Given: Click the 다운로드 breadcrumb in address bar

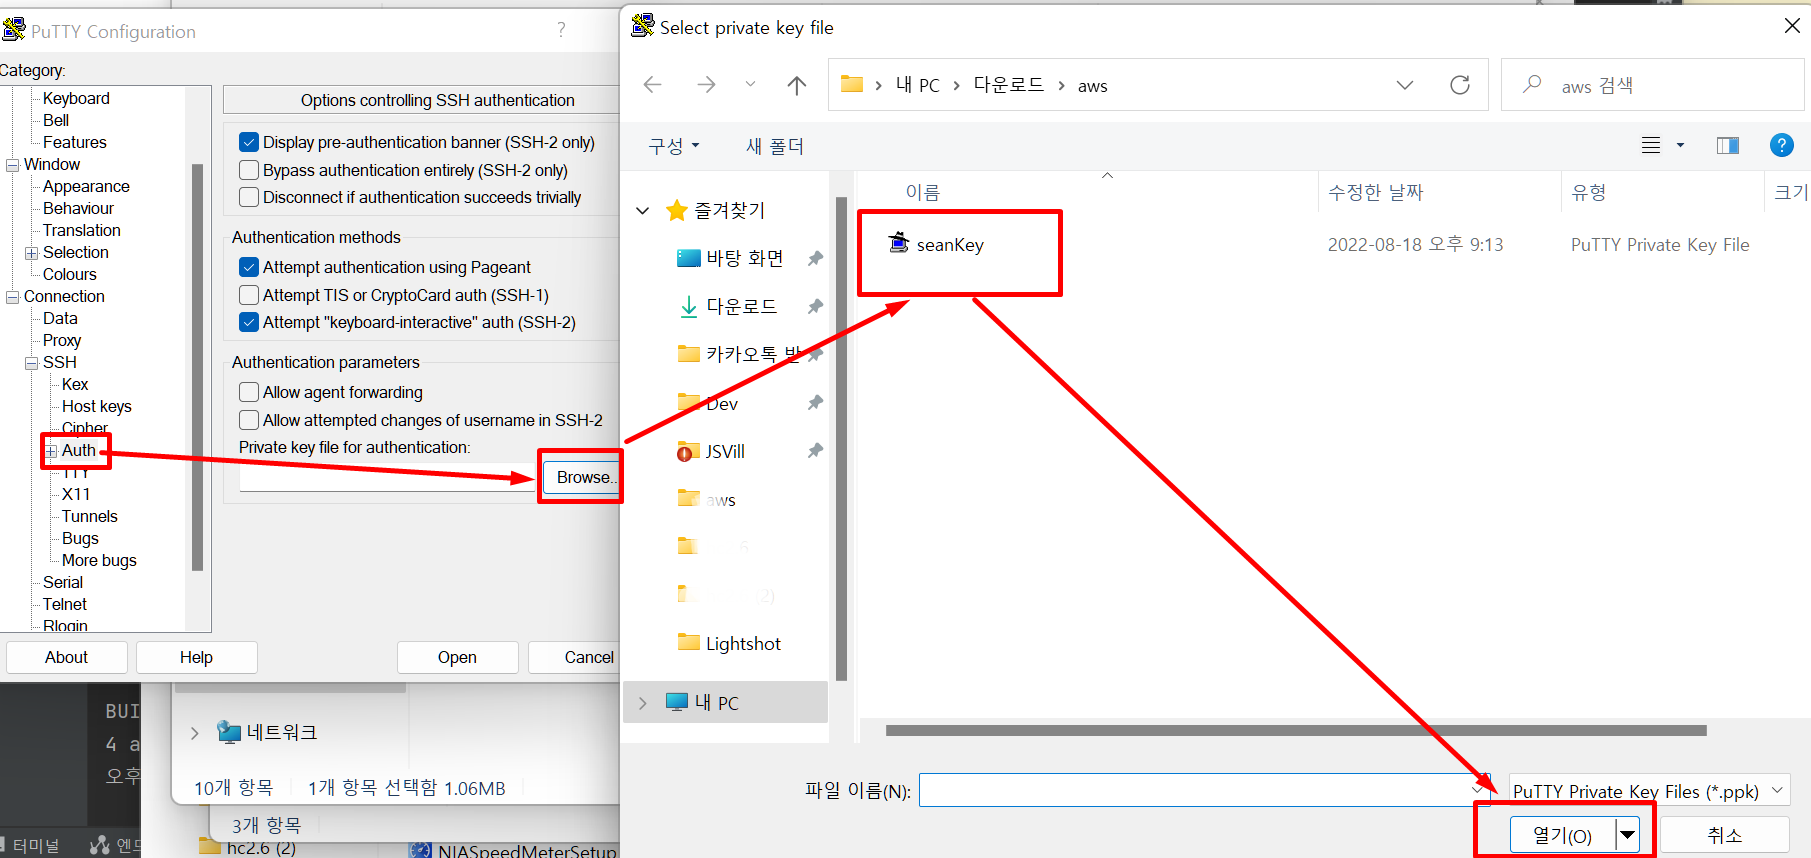Looking at the screenshot, I should pyautogui.click(x=1009, y=85).
